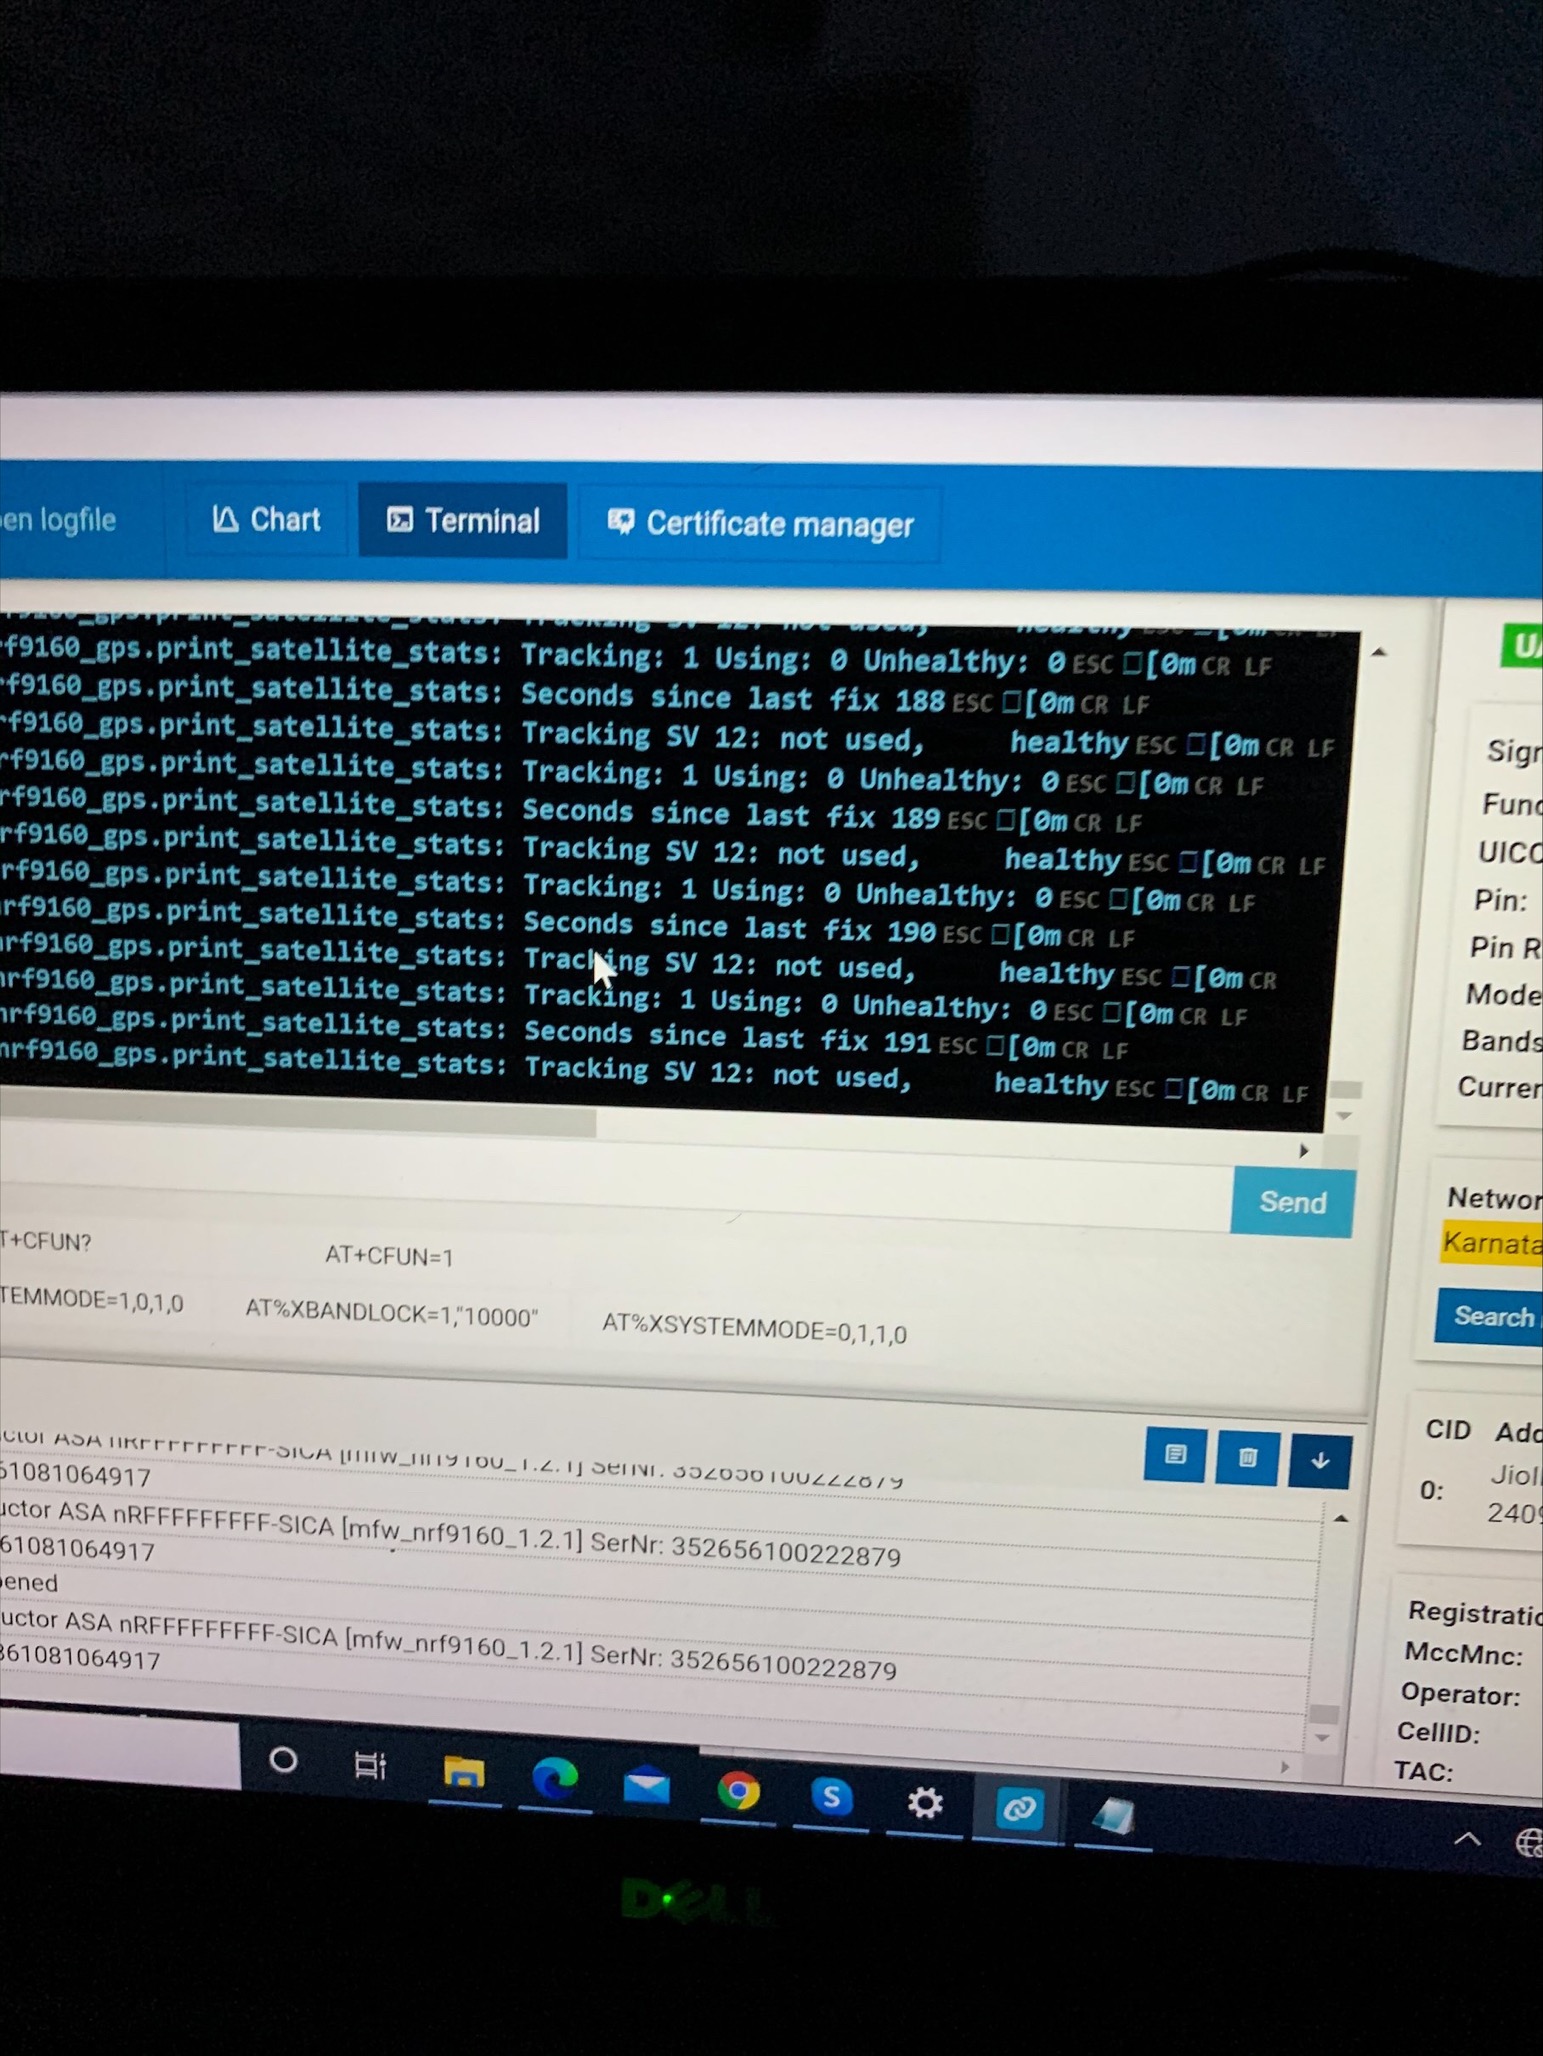Open Task View from the taskbar
The width and height of the screenshot is (1543, 2056).
(371, 1766)
